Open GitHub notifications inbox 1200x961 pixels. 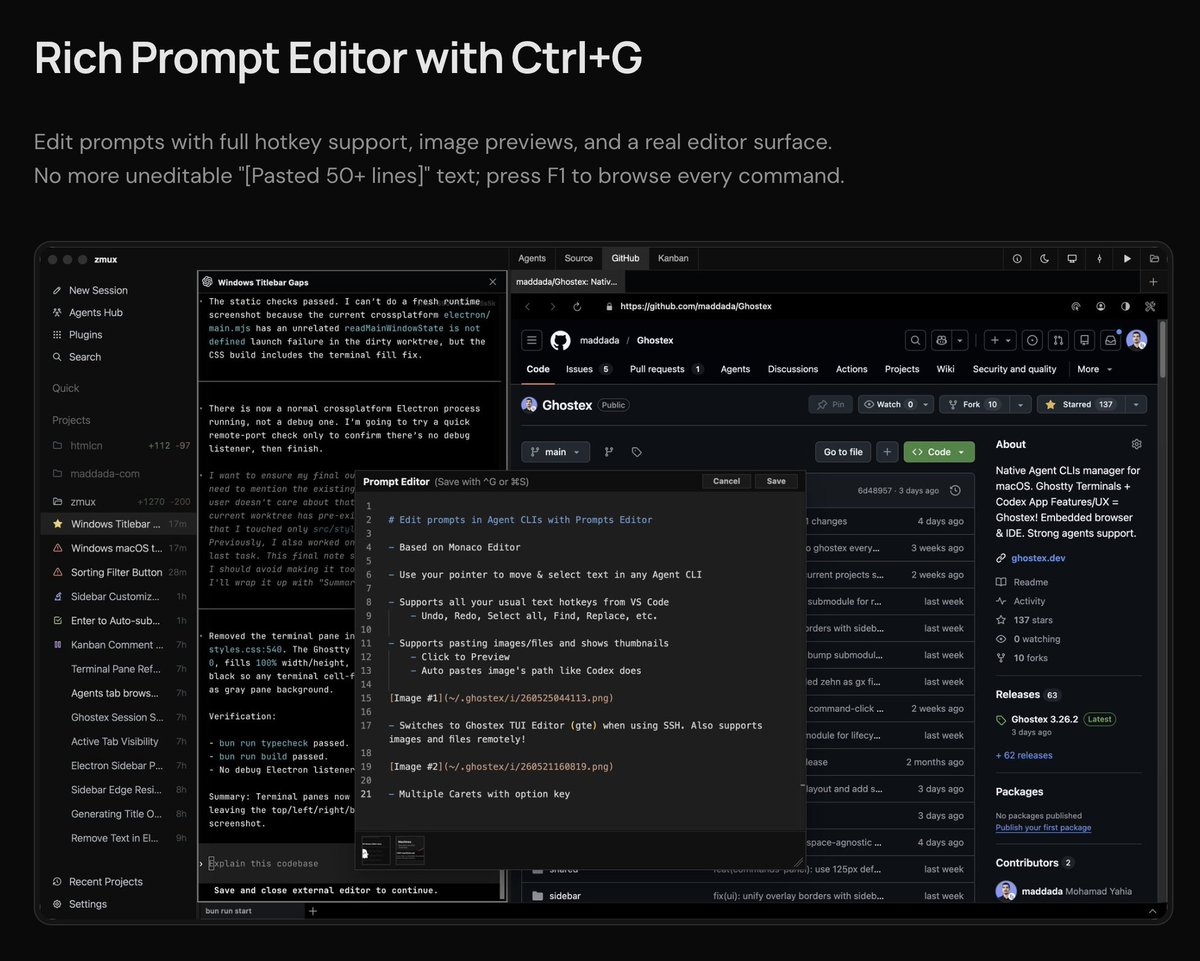coord(1110,340)
